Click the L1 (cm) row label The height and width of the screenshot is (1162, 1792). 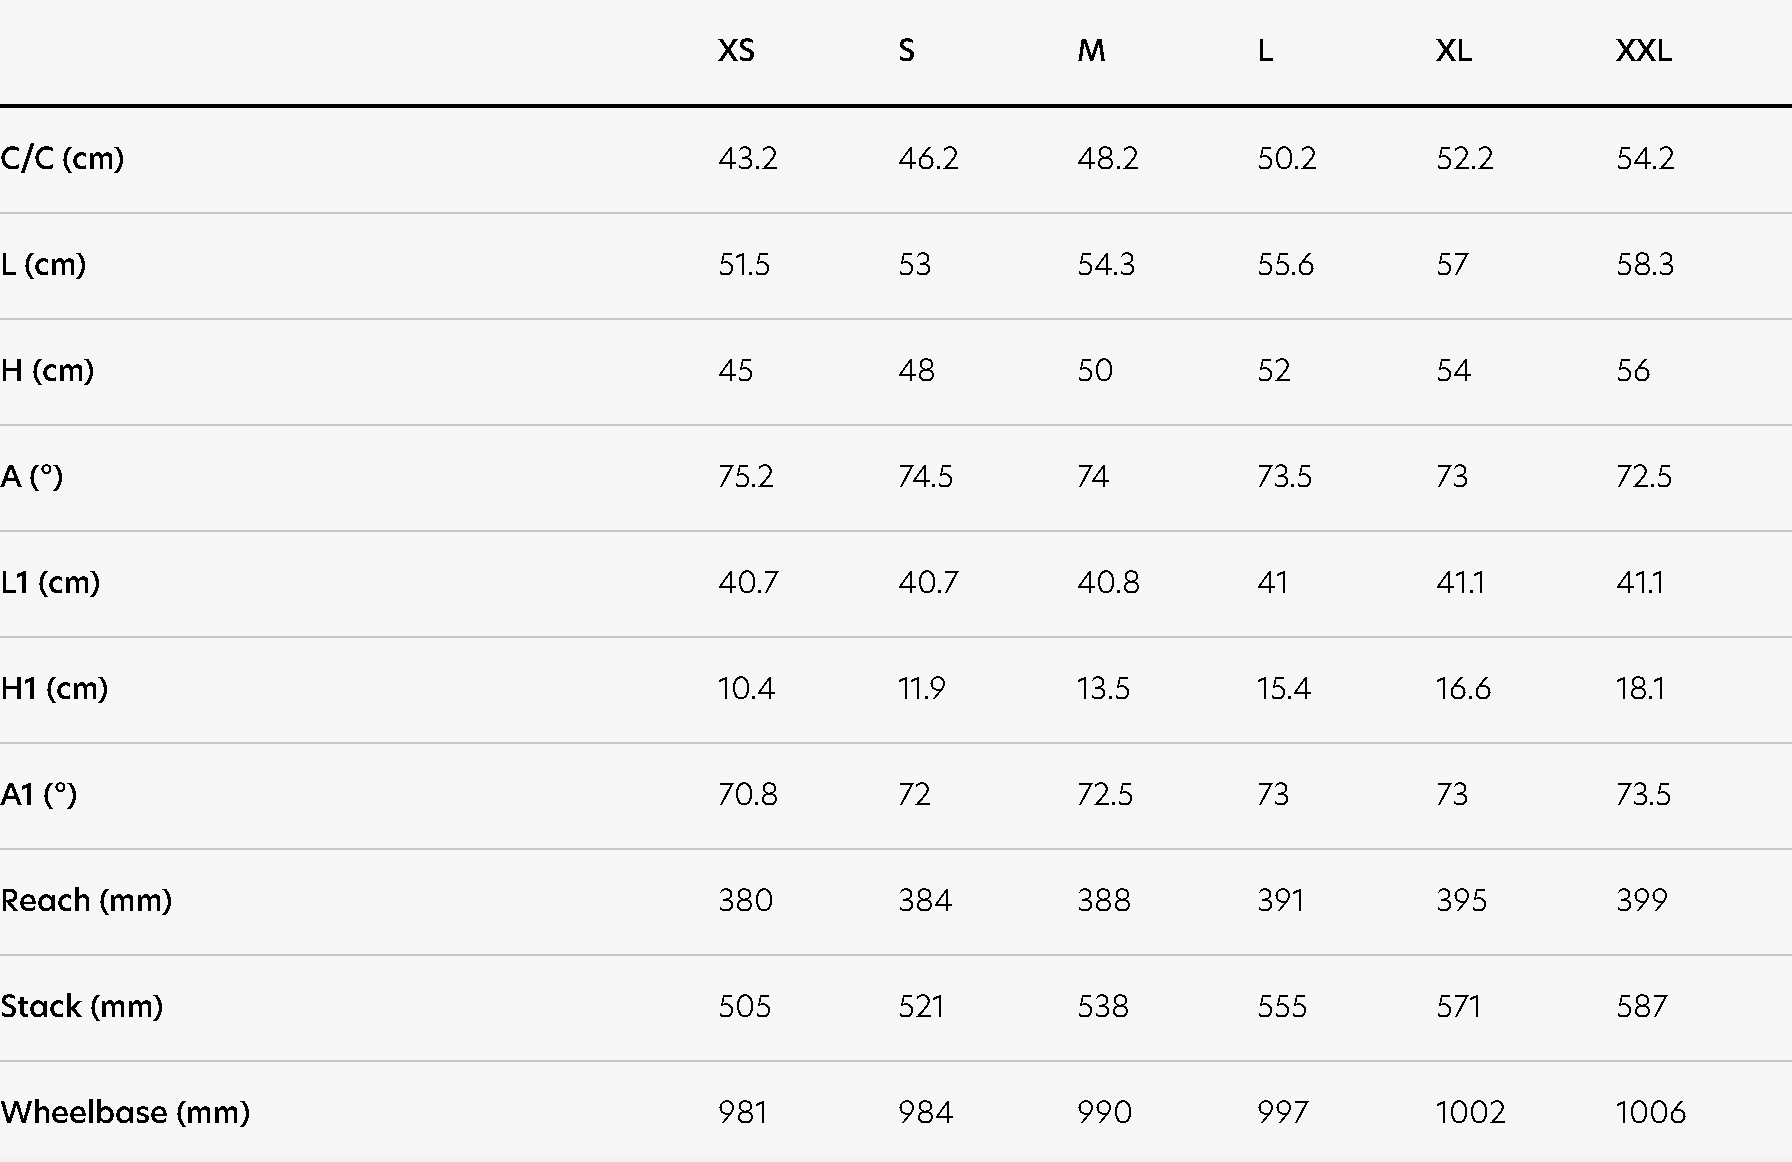[x=50, y=583]
